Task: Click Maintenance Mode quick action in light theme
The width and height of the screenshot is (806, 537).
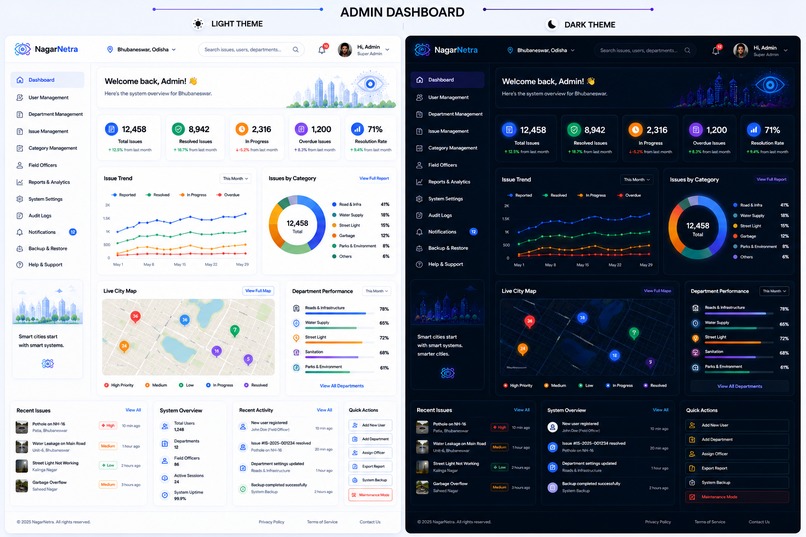Action: coord(370,494)
